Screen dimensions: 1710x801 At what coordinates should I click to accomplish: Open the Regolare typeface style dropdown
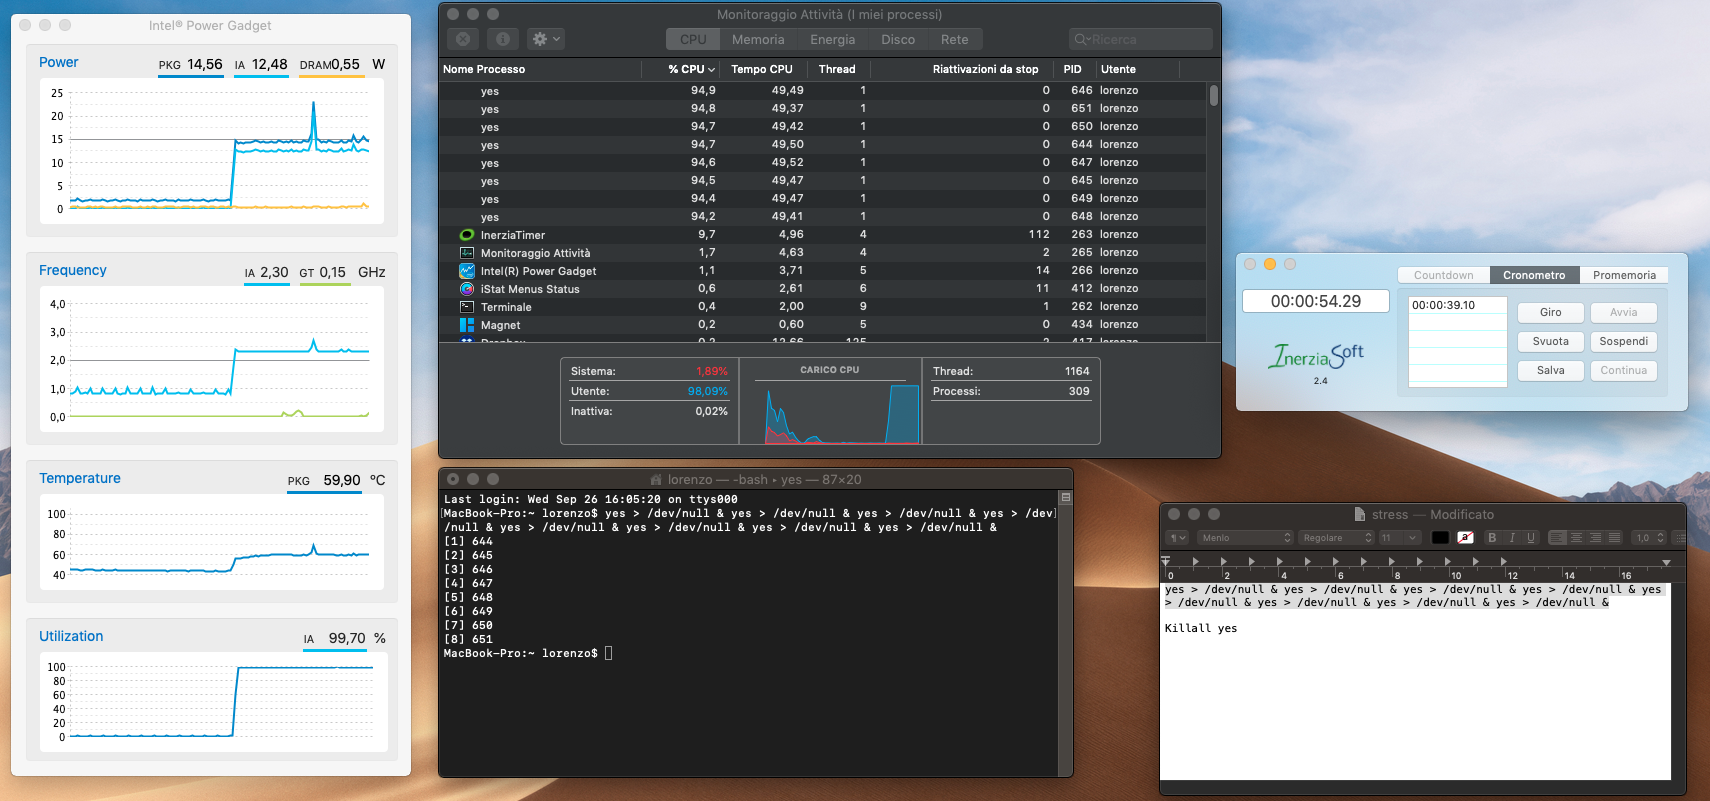click(1336, 538)
